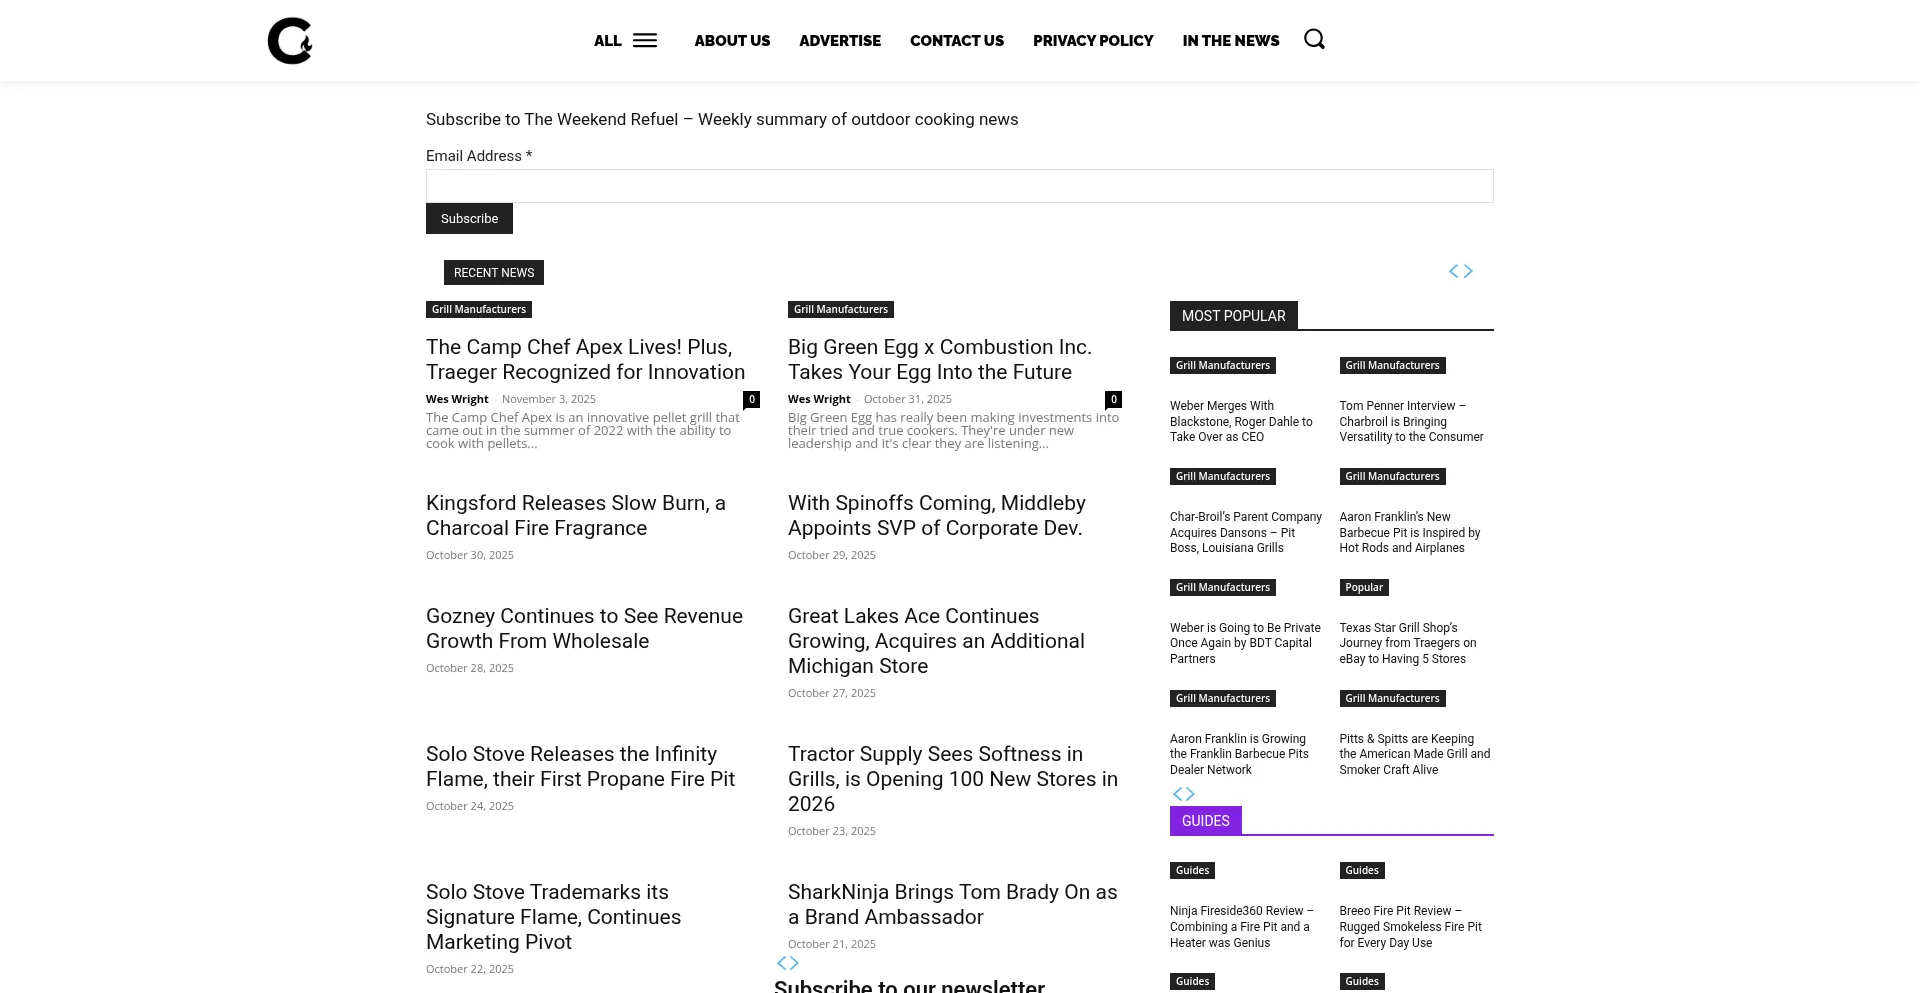
Task: Click Grill Manufacturers tag above Char-Broil's Parent Company
Action: click(x=1223, y=477)
